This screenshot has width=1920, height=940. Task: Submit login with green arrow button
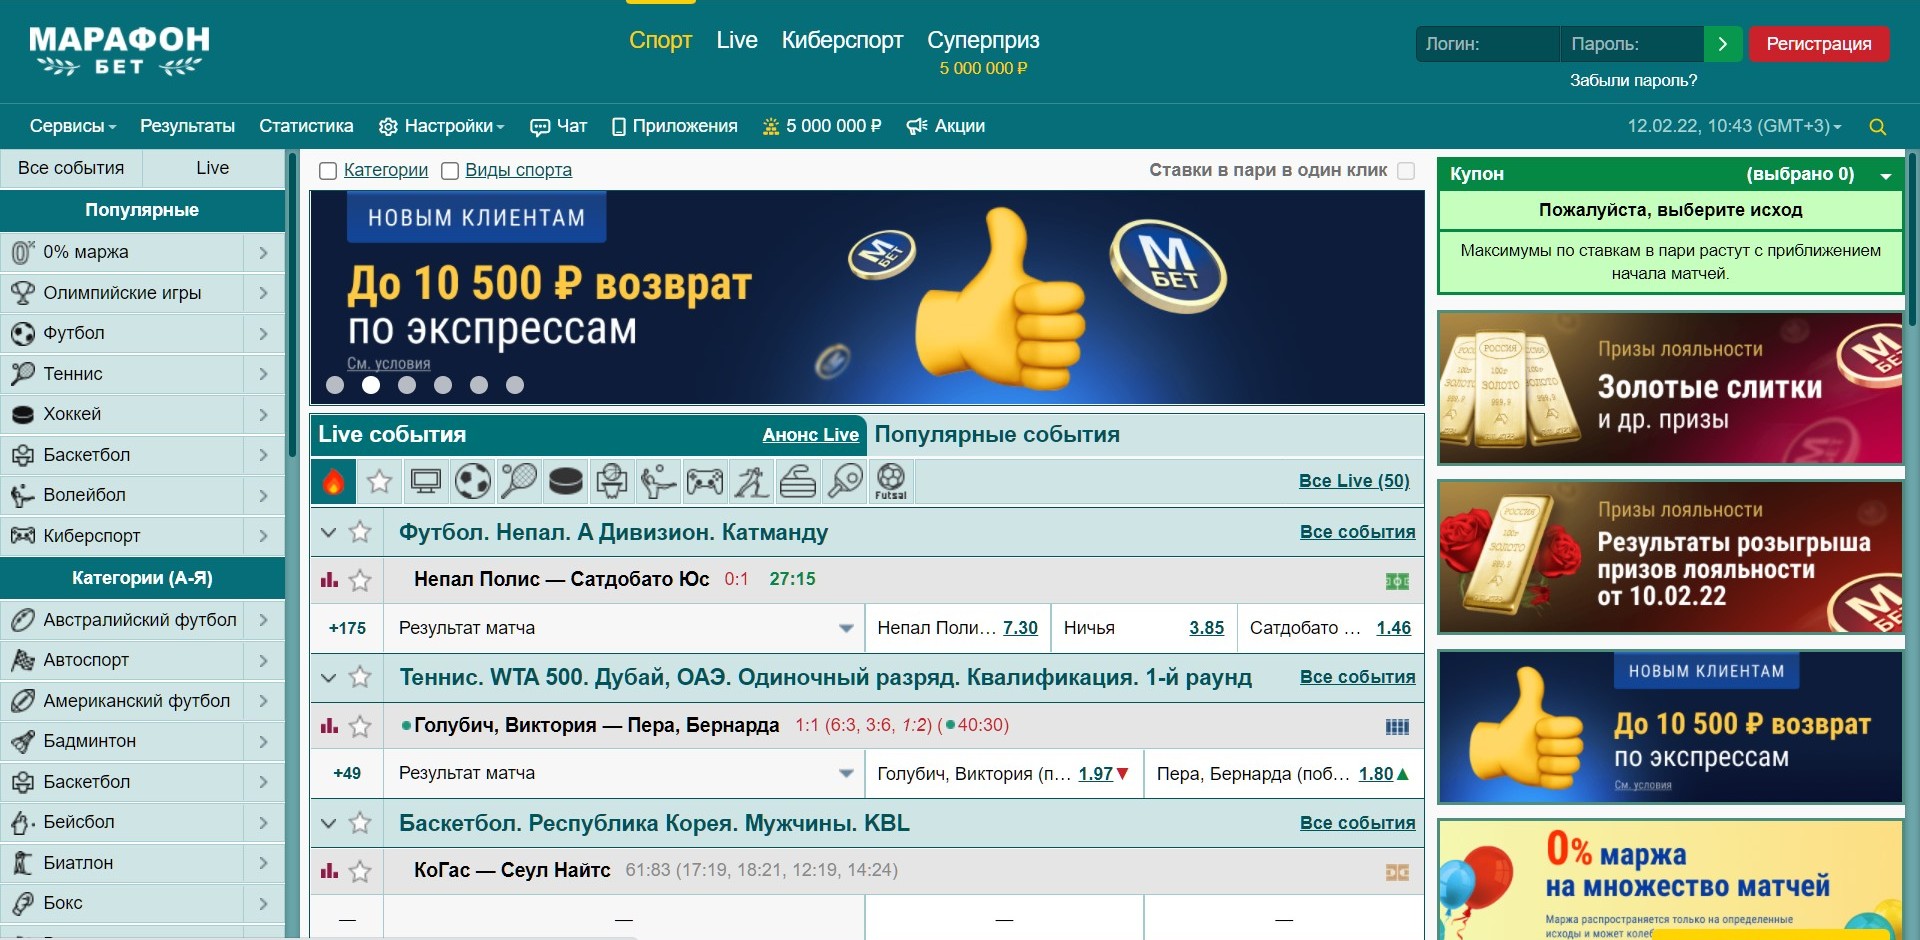(1723, 44)
